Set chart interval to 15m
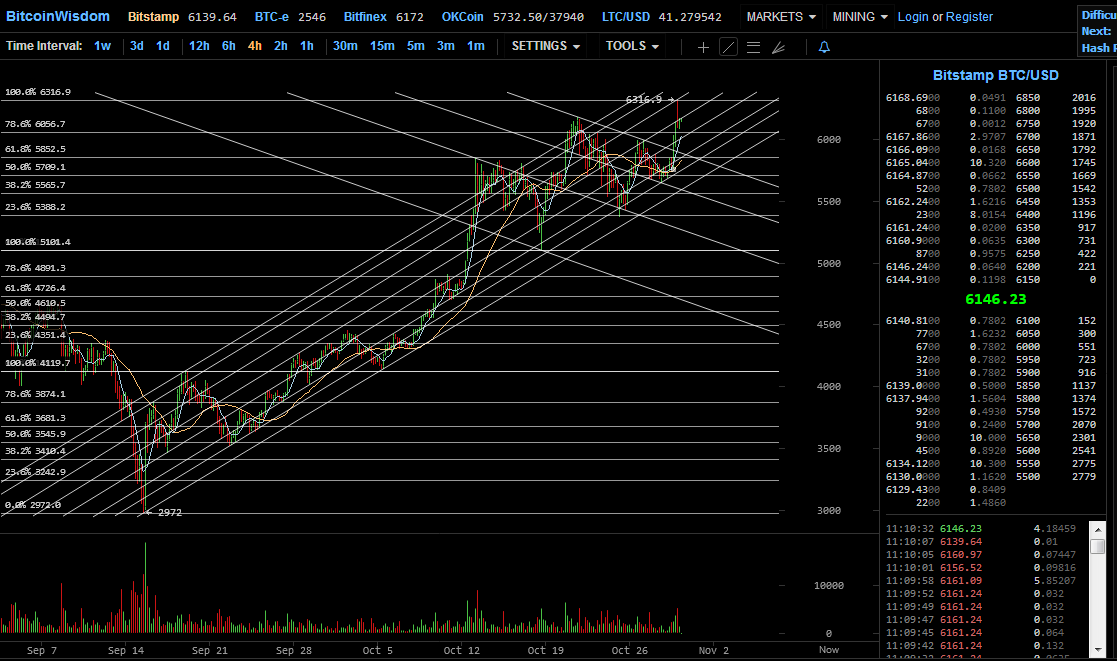This screenshot has height=661, width=1117. 382,46
